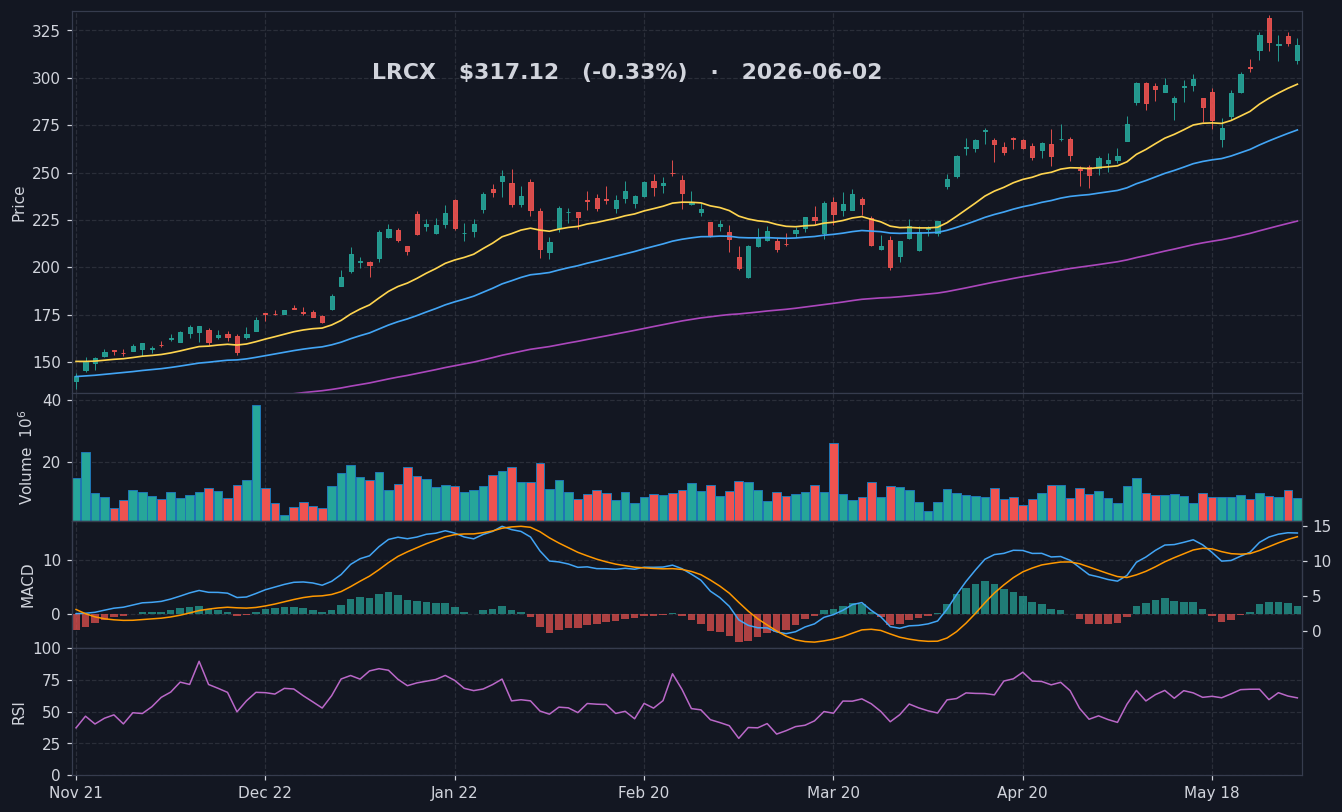Click the 15 tick on the right MACD axis
1342x812 pixels.
pyautogui.click(x=1321, y=527)
